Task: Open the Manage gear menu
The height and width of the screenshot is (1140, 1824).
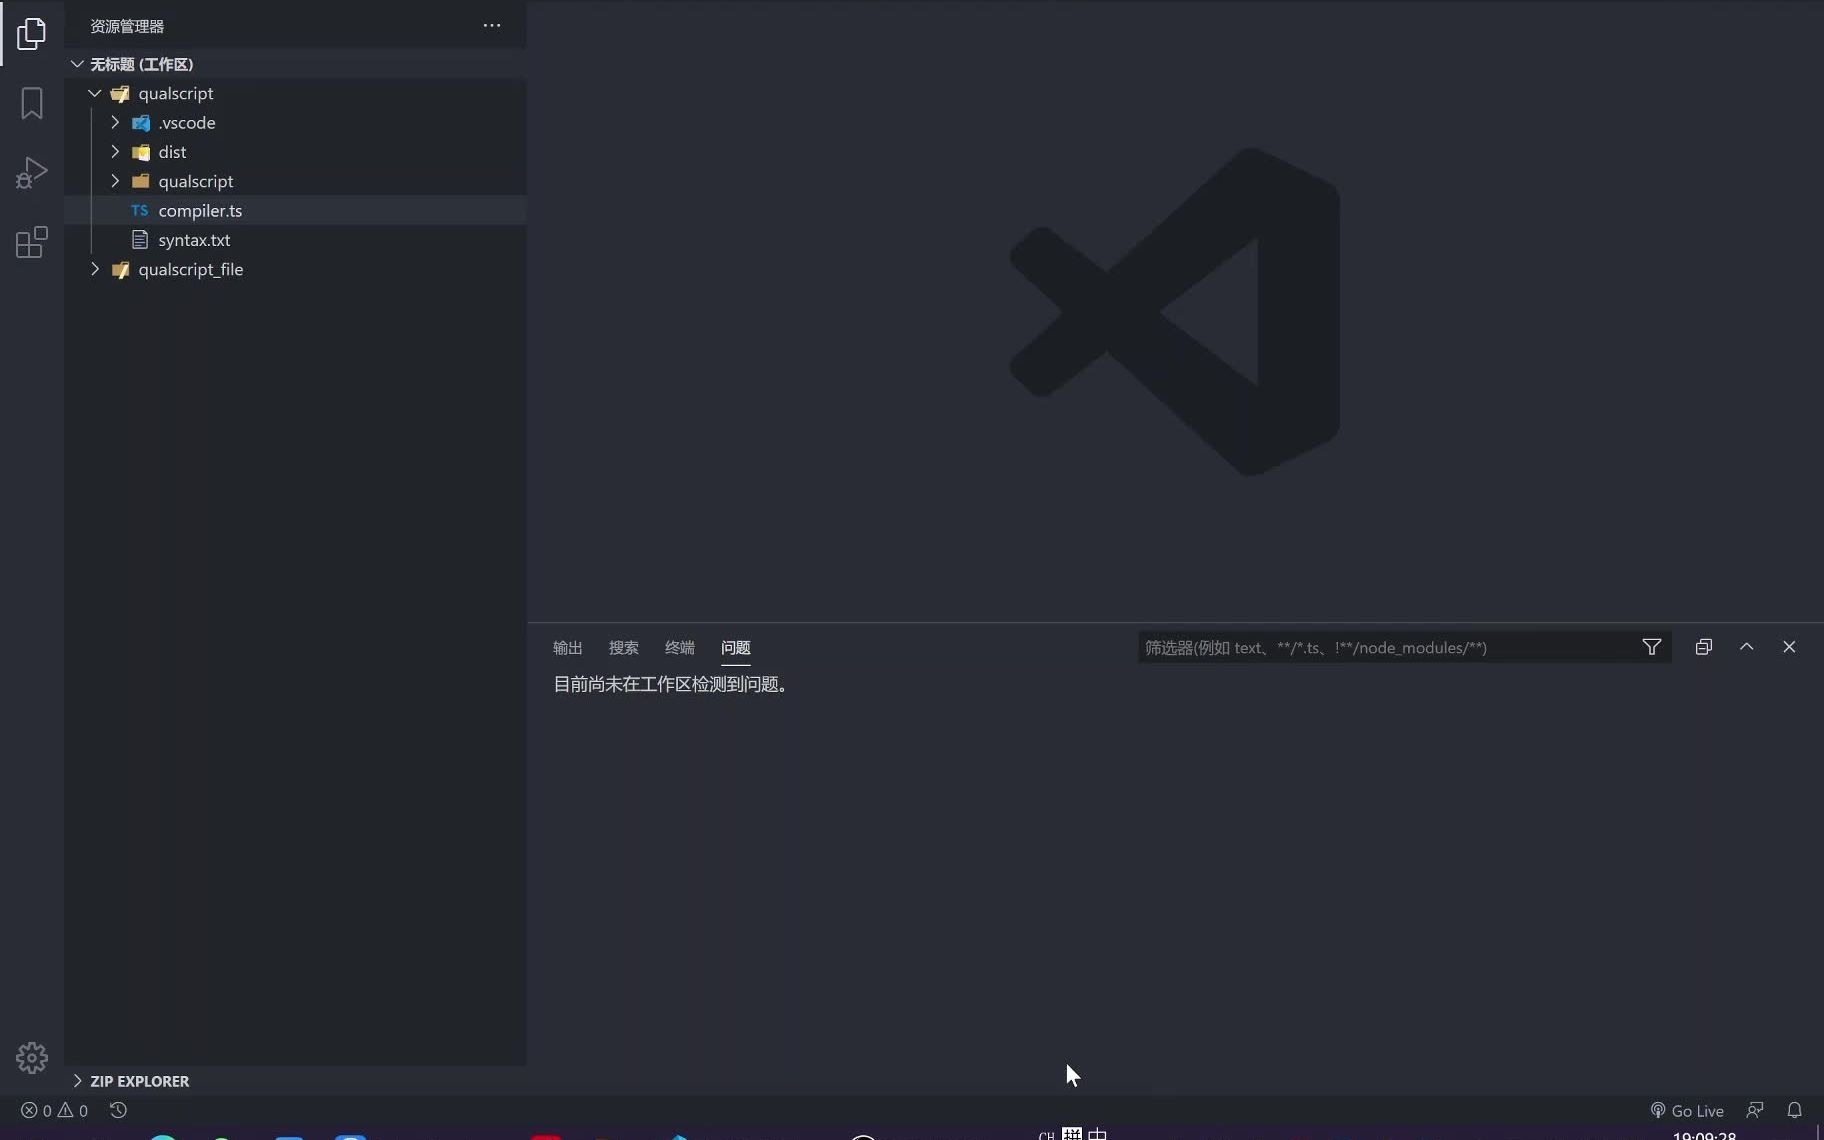Action: (32, 1058)
